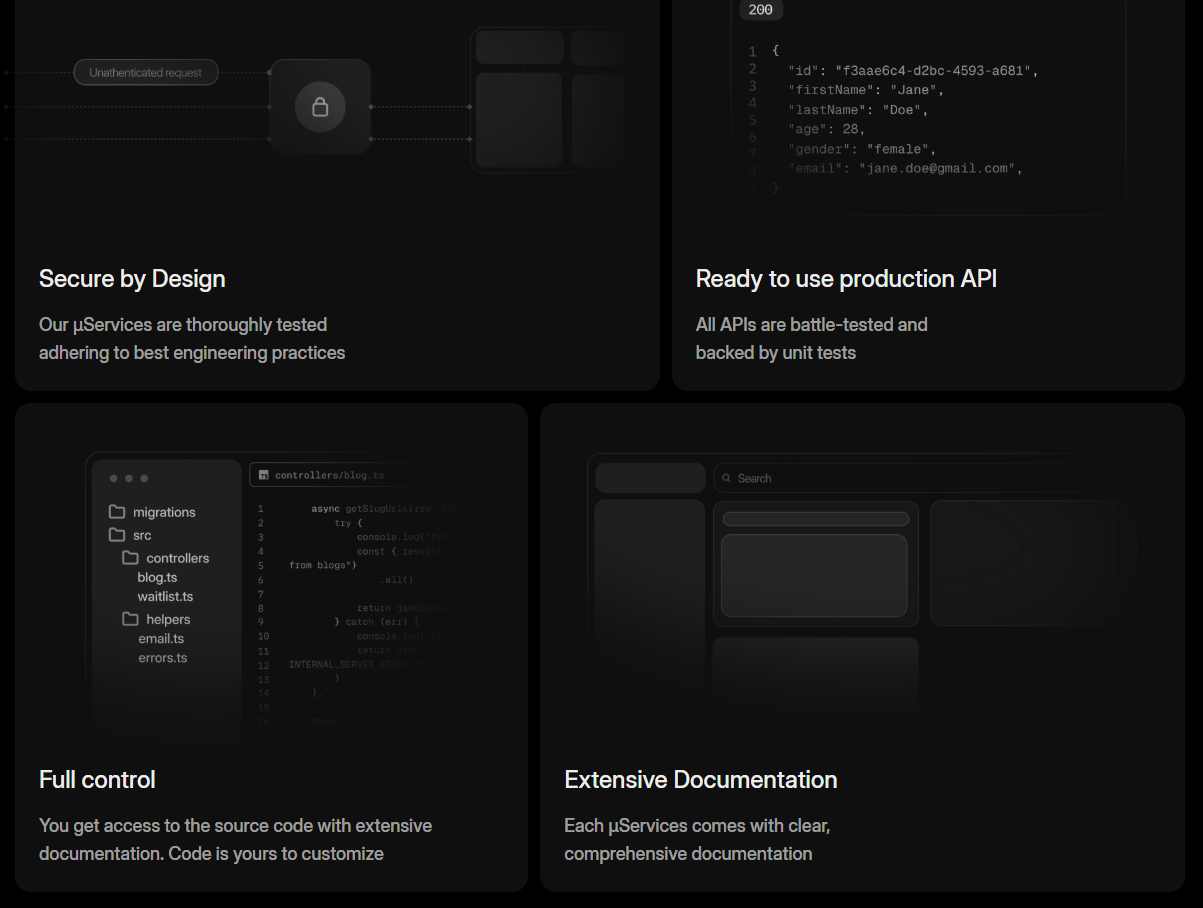This screenshot has width=1203, height=908.
Task: Click the "Full control" heading
Action: click(x=97, y=779)
